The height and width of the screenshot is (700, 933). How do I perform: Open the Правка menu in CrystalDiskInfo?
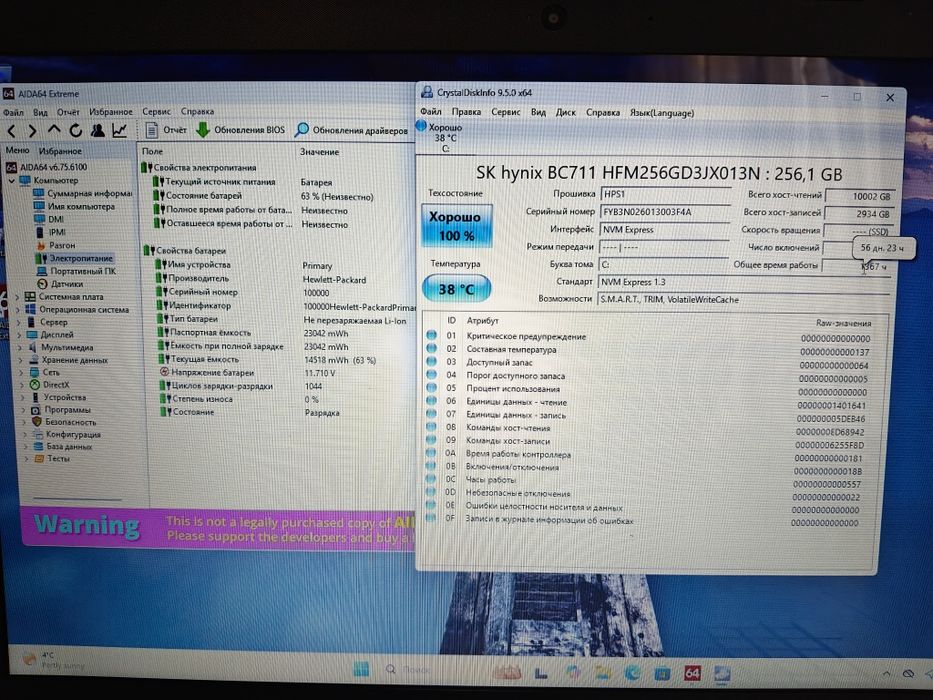pos(466,111)
